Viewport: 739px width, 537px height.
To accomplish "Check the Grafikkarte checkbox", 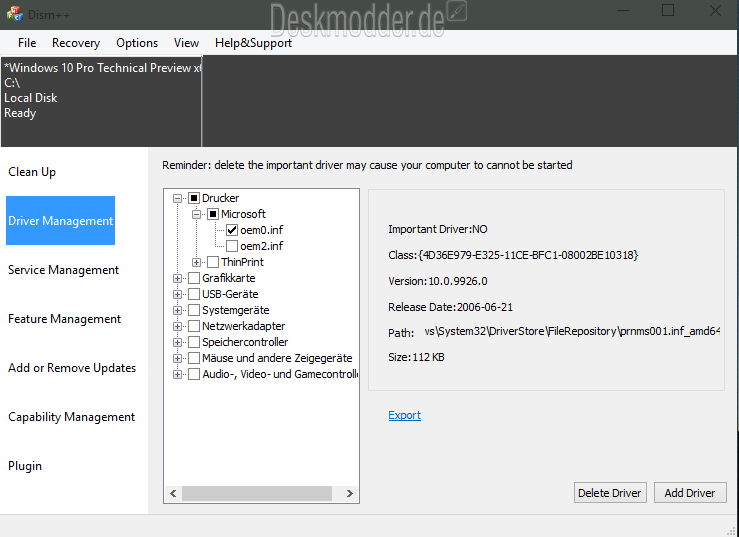I will click(x=194, y=278).
